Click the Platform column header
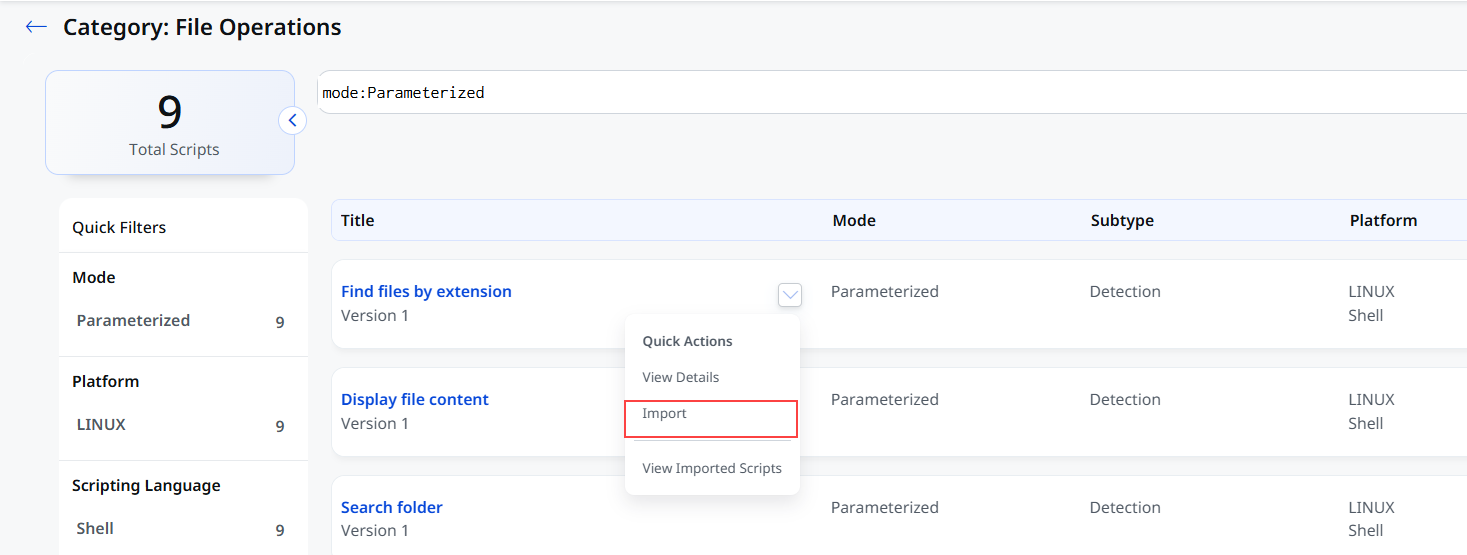 click(x=1383, y=220)
